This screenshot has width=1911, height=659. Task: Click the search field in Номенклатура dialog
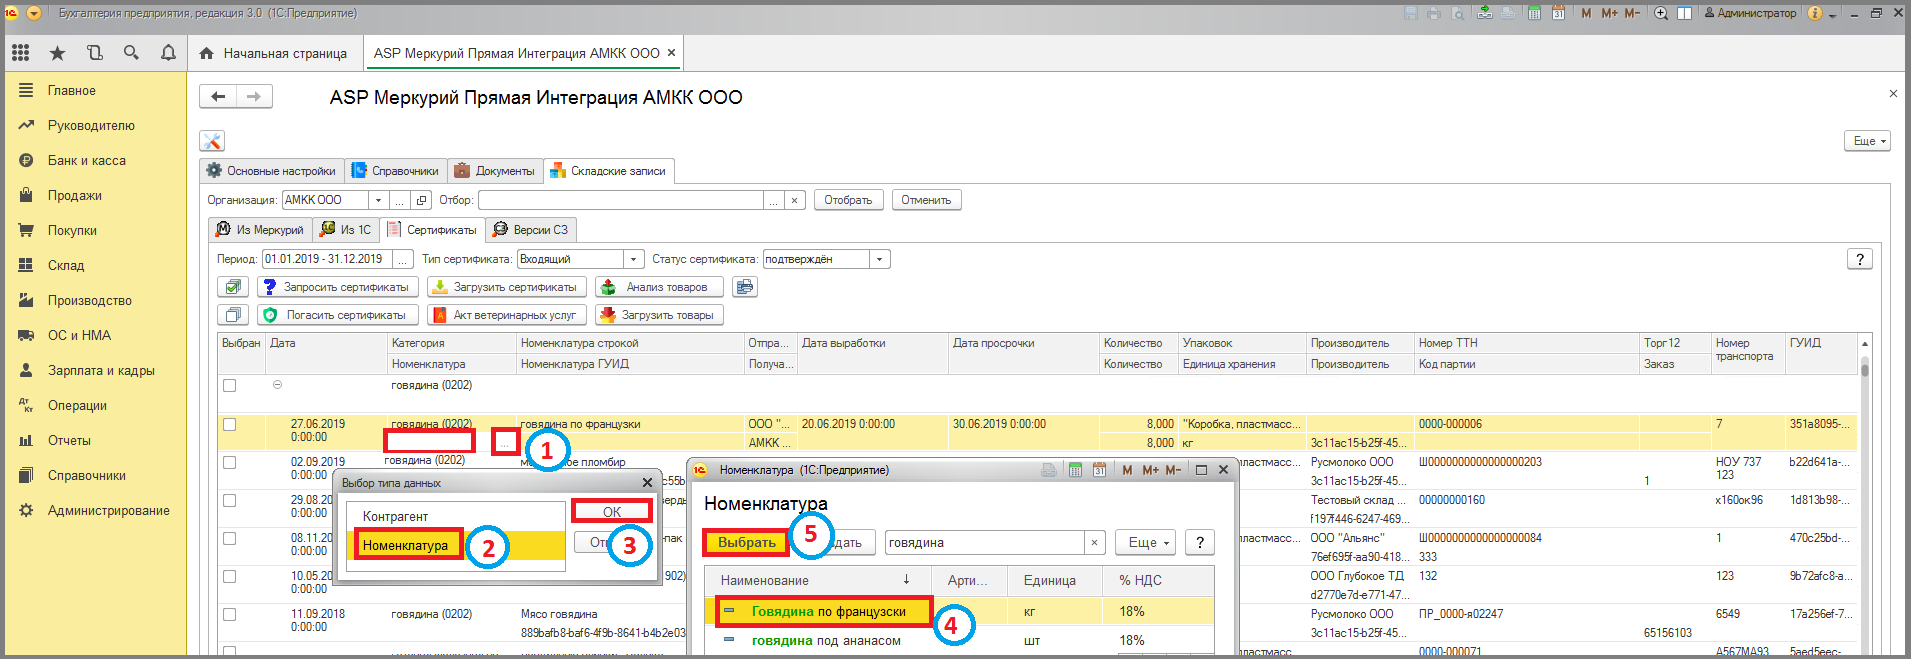(985, 542)
